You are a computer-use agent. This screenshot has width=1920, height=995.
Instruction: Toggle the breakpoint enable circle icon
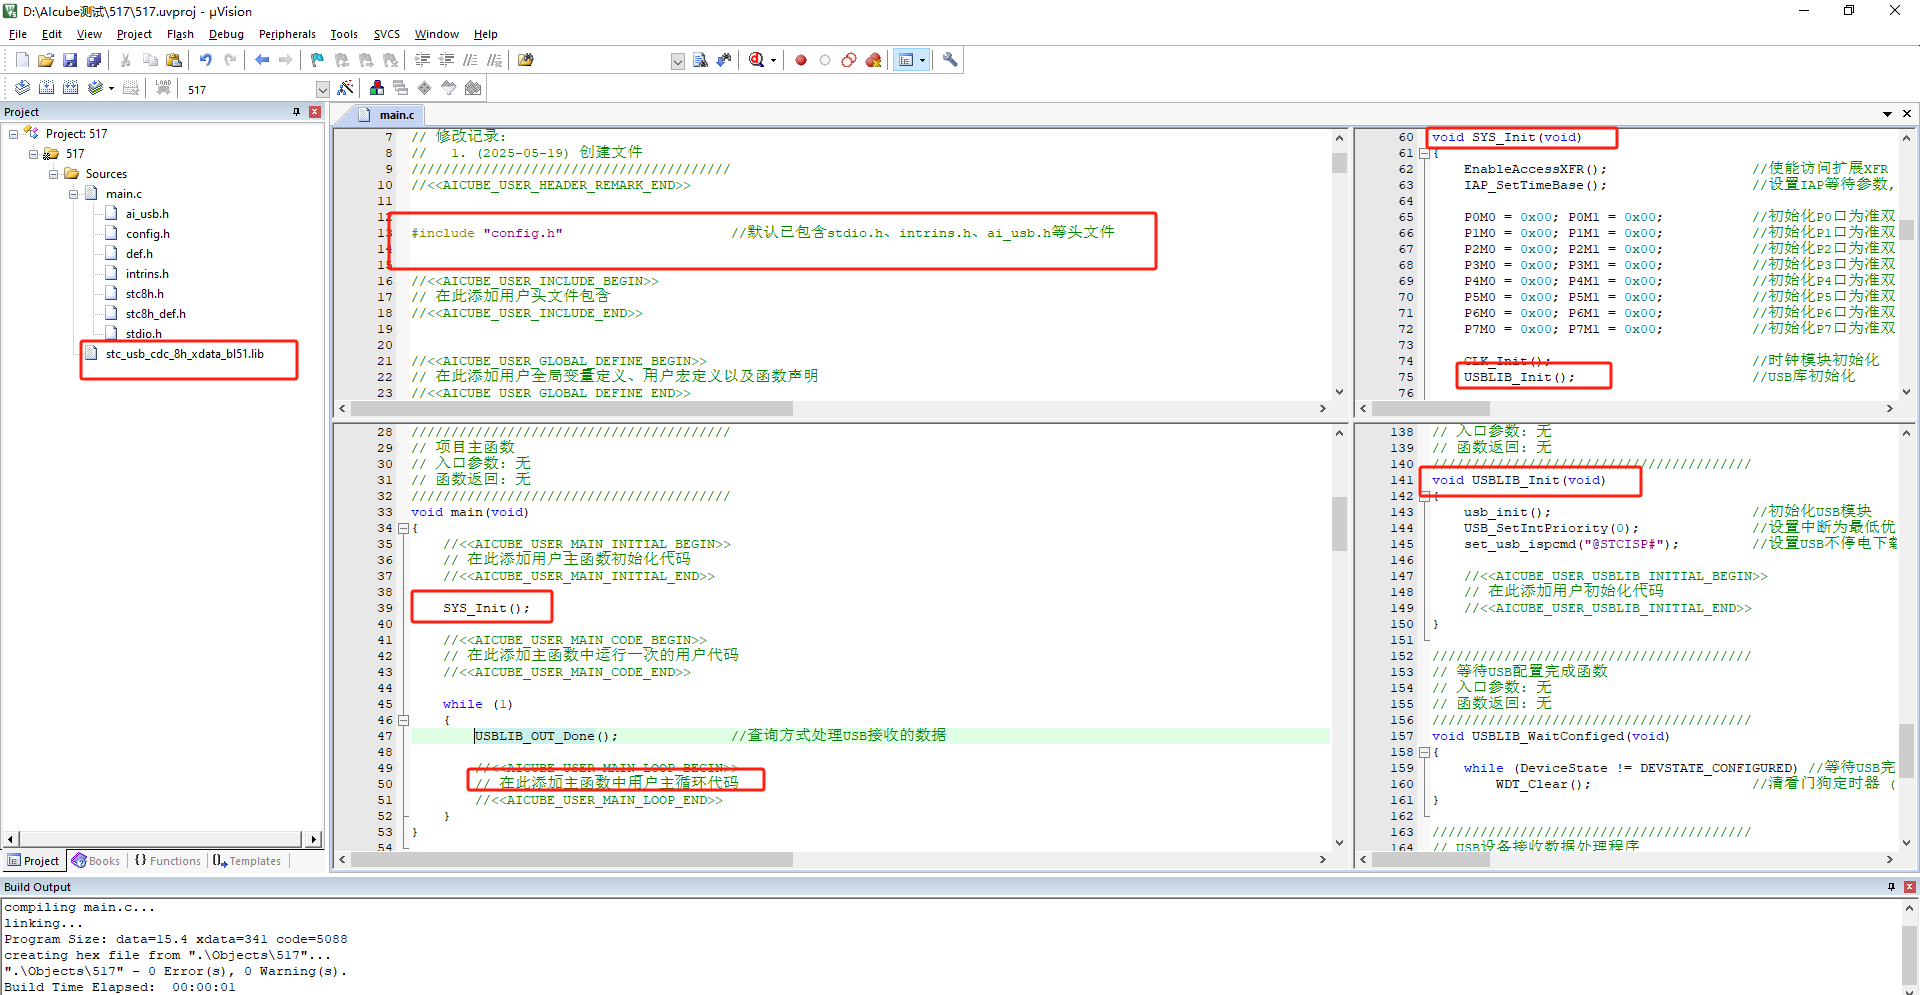(825, 60)
